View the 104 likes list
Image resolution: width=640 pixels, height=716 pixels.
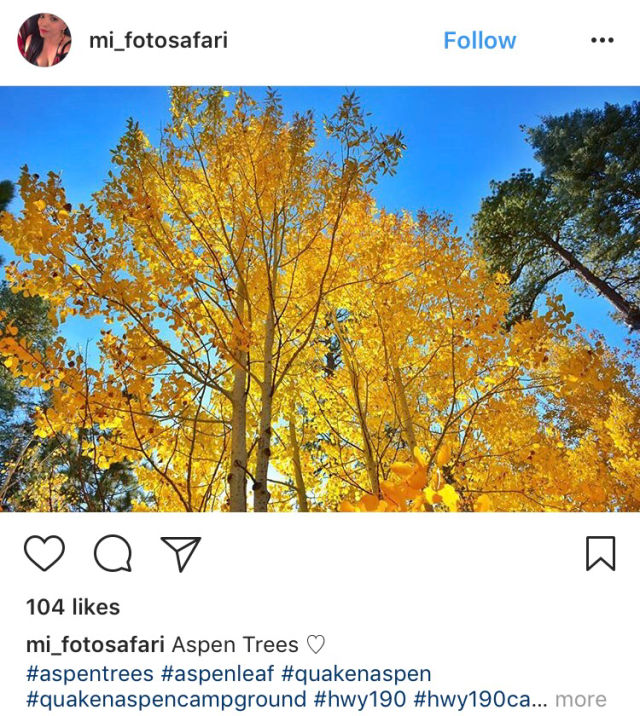coord(73,607)
